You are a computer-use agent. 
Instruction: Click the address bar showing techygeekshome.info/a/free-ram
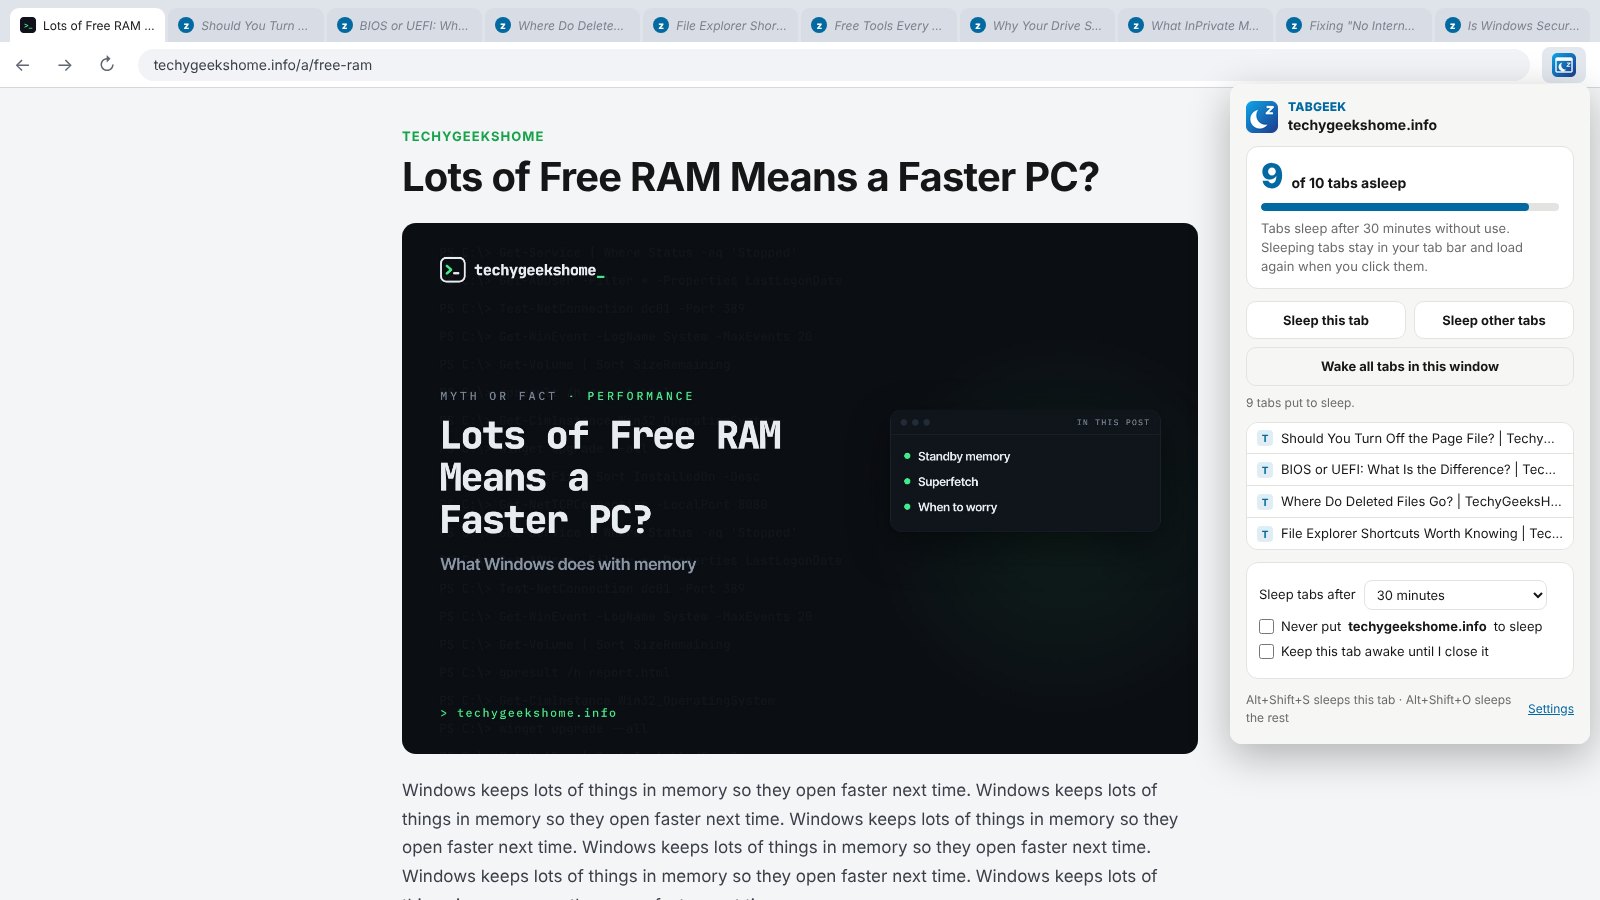(834, 65)
